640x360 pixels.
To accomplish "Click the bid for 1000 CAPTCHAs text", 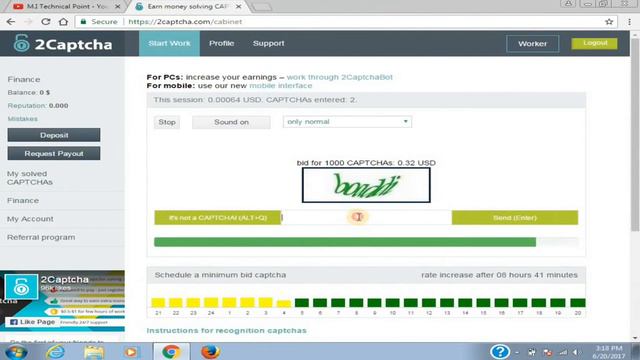I will pyautogui.click(x=366, y=163).
